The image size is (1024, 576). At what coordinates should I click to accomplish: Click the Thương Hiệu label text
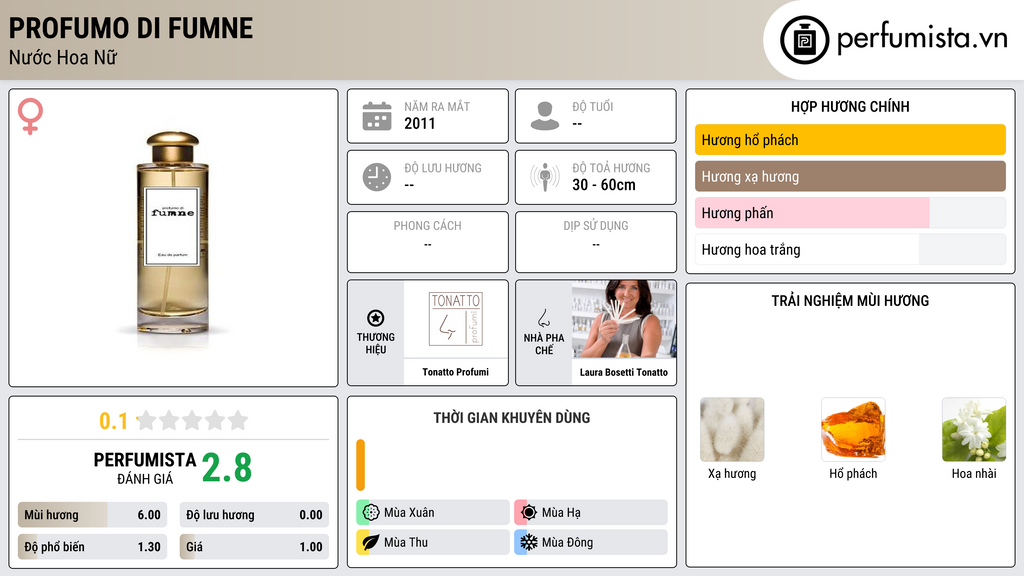376,344
